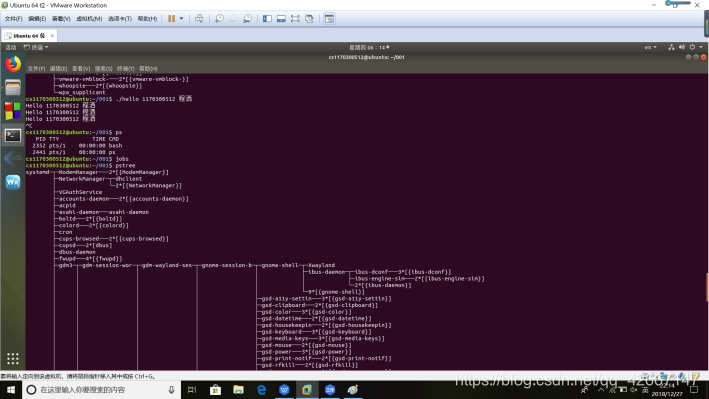Open the snapshot manager toolbar icon
Screen dimensions: 709x399
point(247,19)
